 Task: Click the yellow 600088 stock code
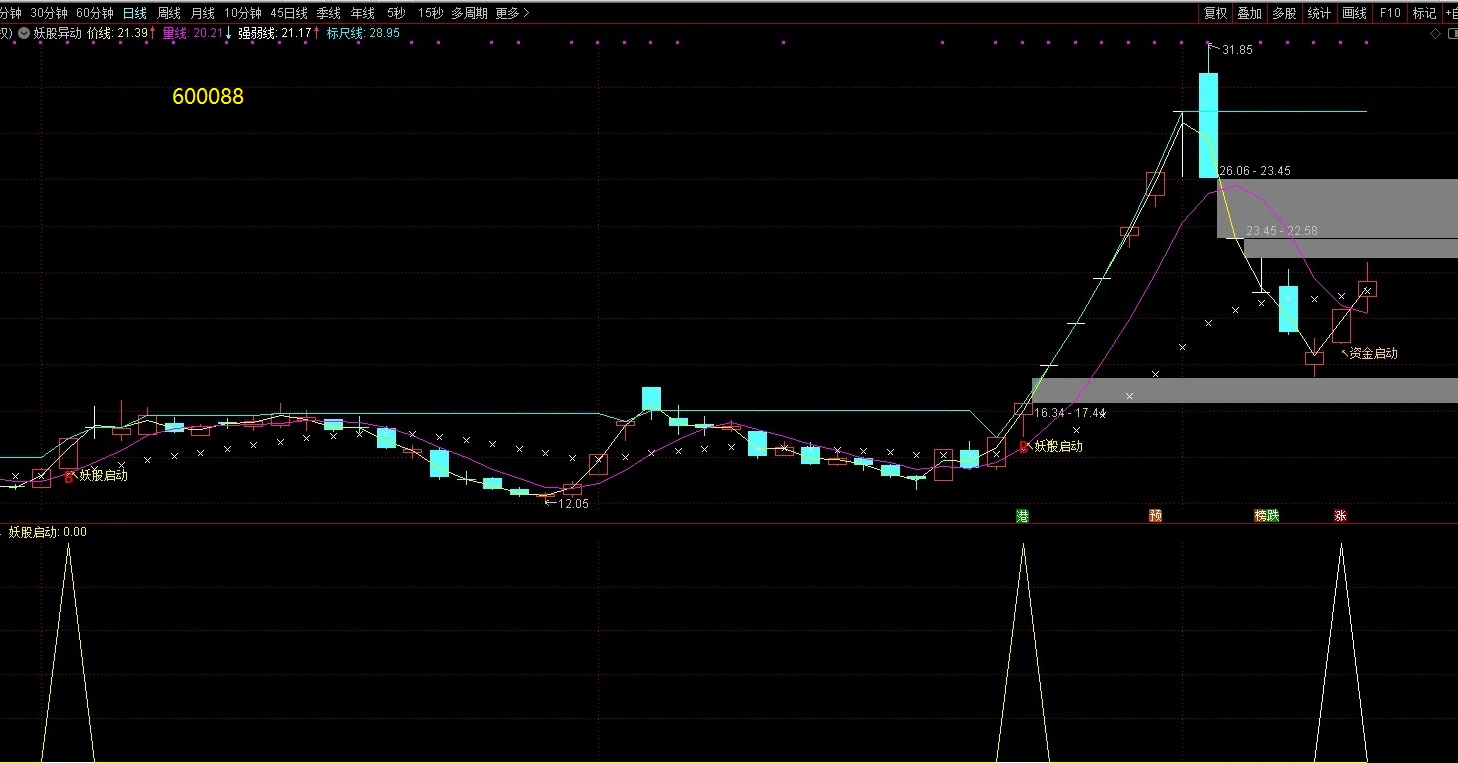point(208,97)
